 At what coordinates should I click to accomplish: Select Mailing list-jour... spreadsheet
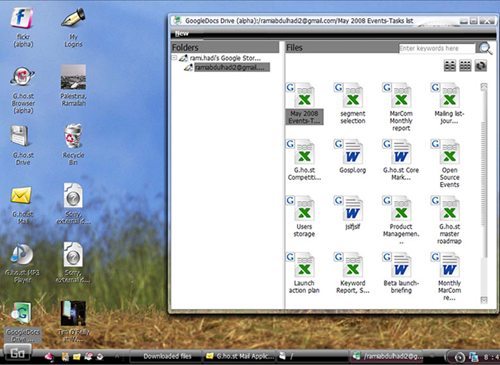(x=449, y=103)
